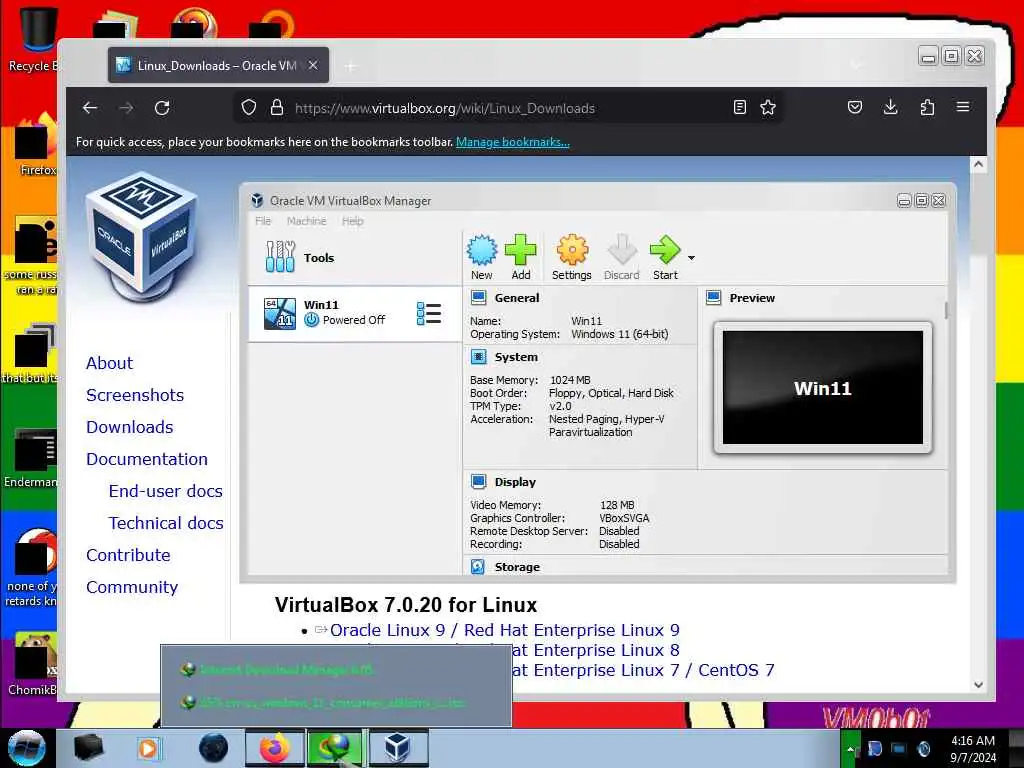Image resolution: width=1024 pixels, height=768 pixels.
Task: Open the File menu in VirtualBox Manager
Action: pyautogui.click(x=263, y=221)
